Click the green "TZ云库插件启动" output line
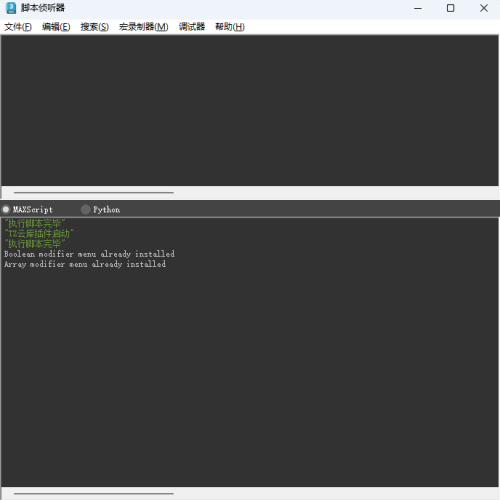The image size is (500, 500). coord(39,234)
